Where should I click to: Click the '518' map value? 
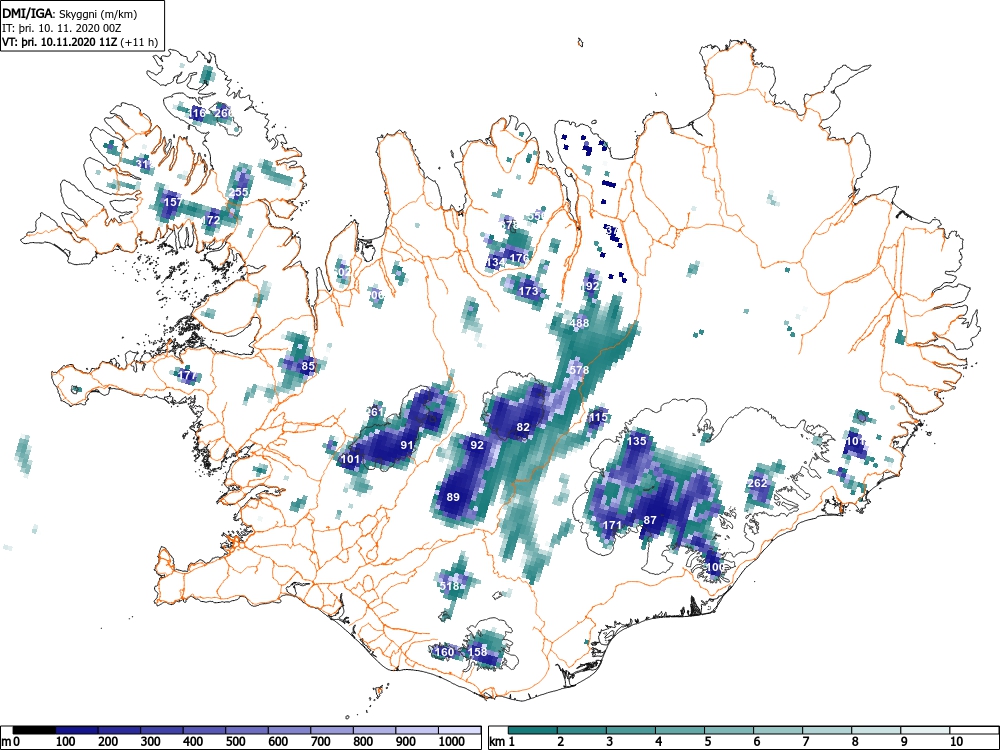pyautogui.click(x=450, y=586)
